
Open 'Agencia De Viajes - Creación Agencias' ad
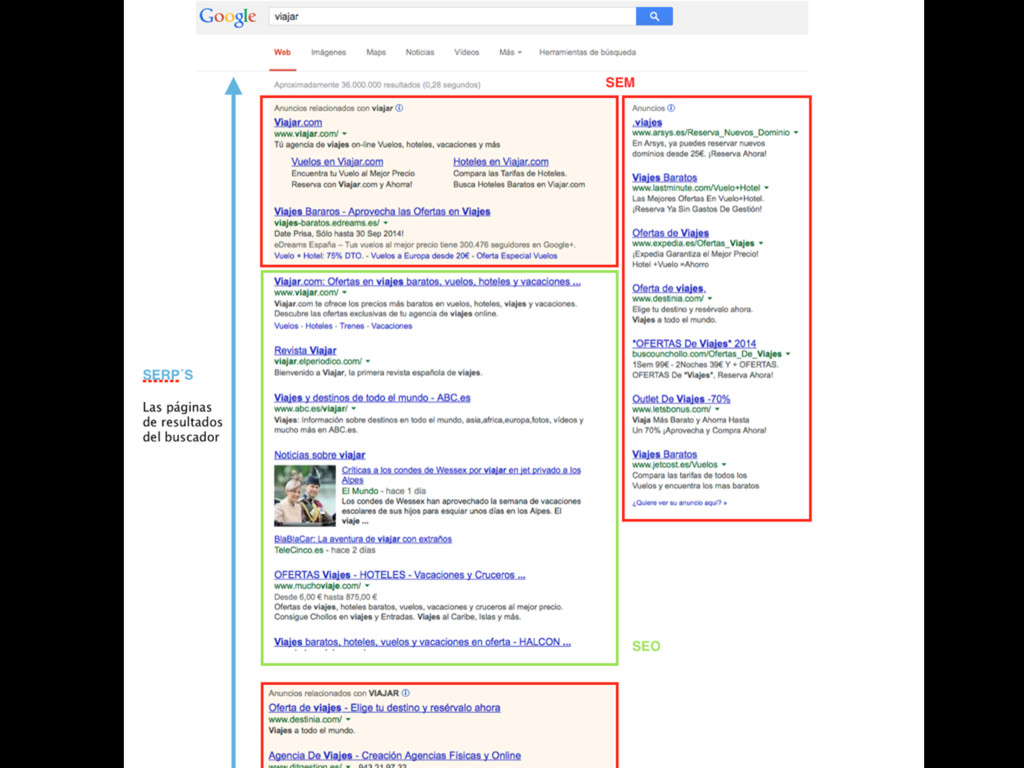(394, 755)
